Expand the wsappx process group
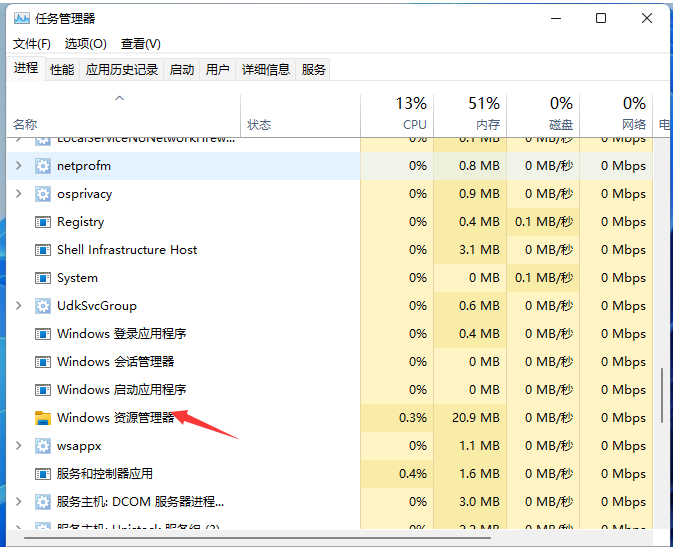 [19, 446]
